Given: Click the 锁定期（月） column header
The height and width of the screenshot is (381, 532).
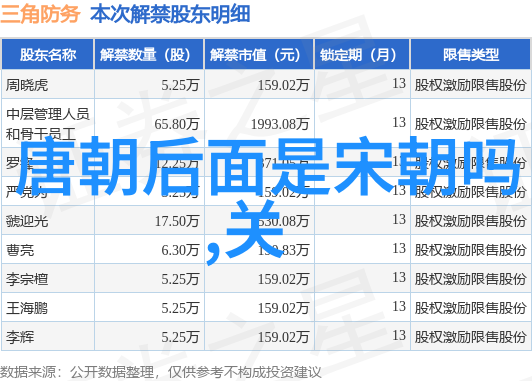Looking at the screenshot, I should 362,55.
